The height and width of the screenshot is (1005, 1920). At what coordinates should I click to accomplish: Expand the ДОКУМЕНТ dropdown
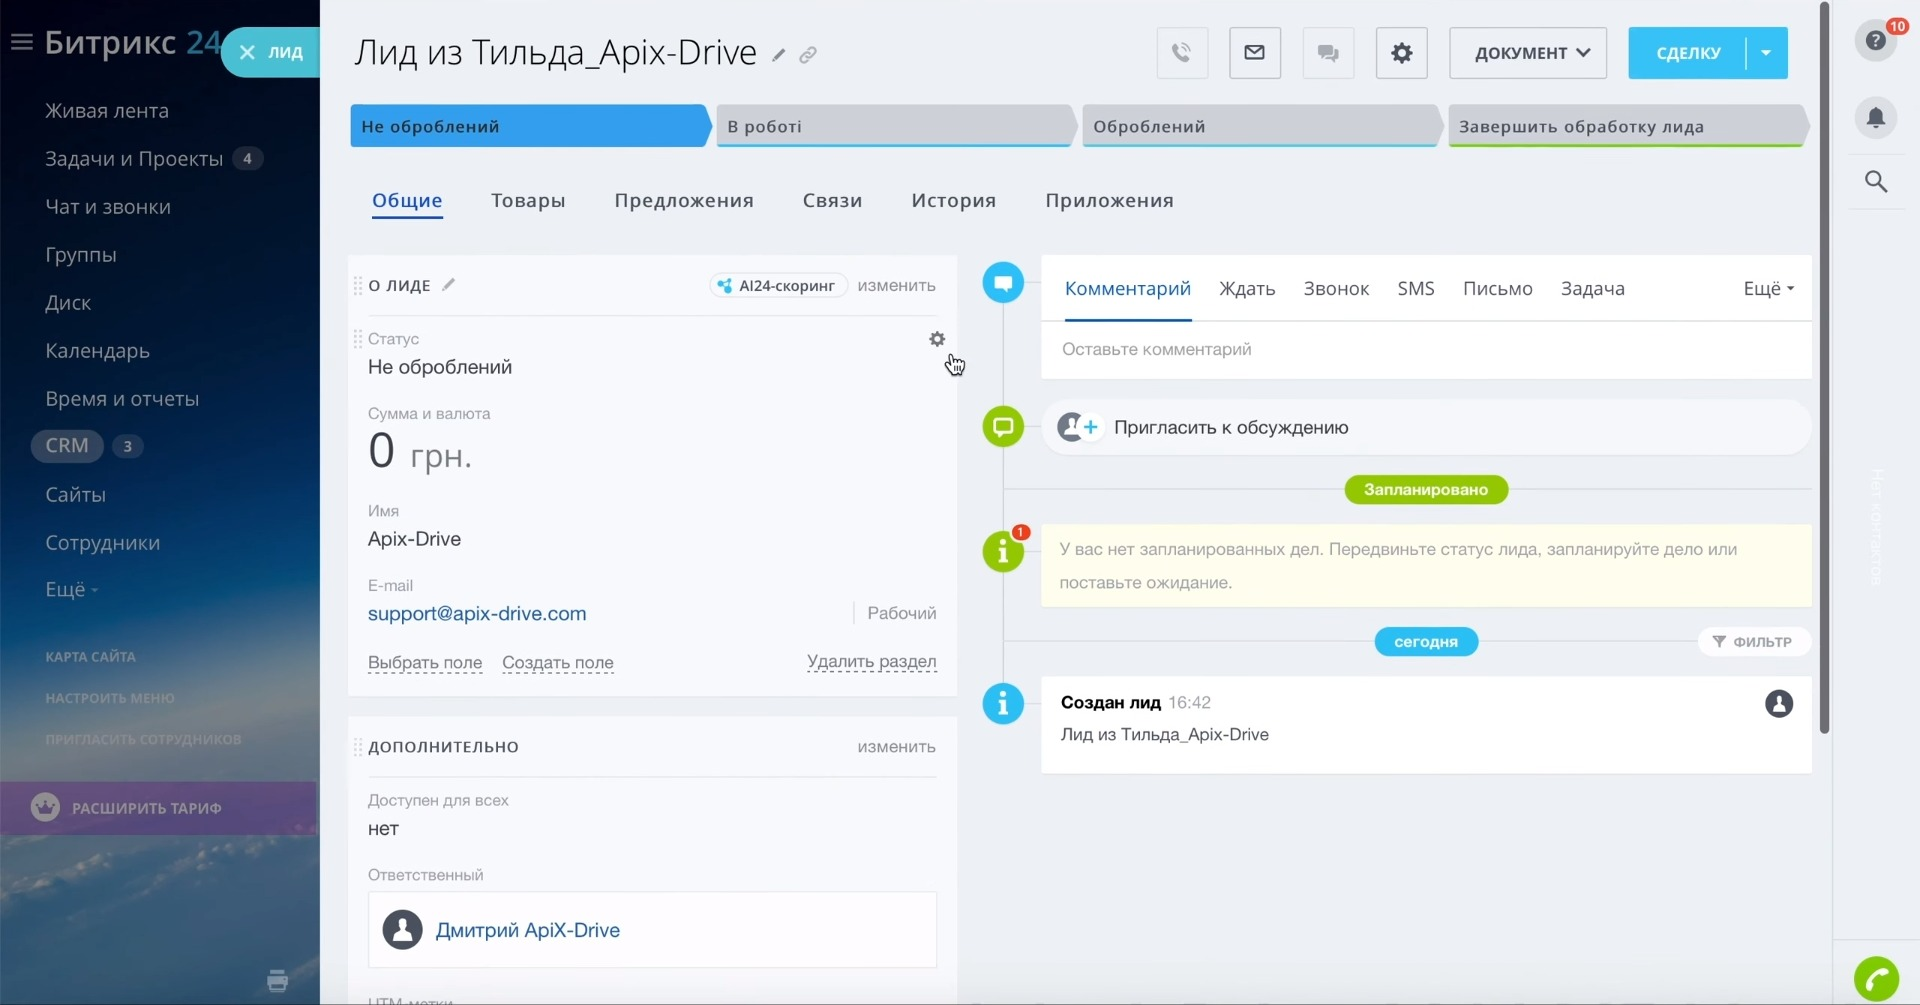click(1528, 53)
